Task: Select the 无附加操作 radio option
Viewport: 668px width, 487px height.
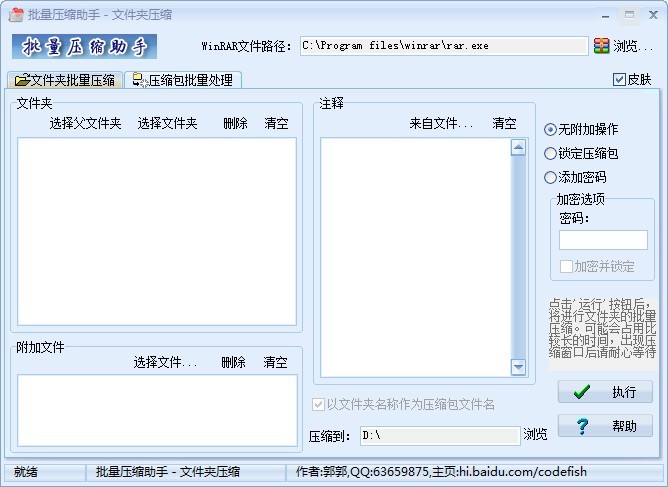Action: (x=551, y=129)
